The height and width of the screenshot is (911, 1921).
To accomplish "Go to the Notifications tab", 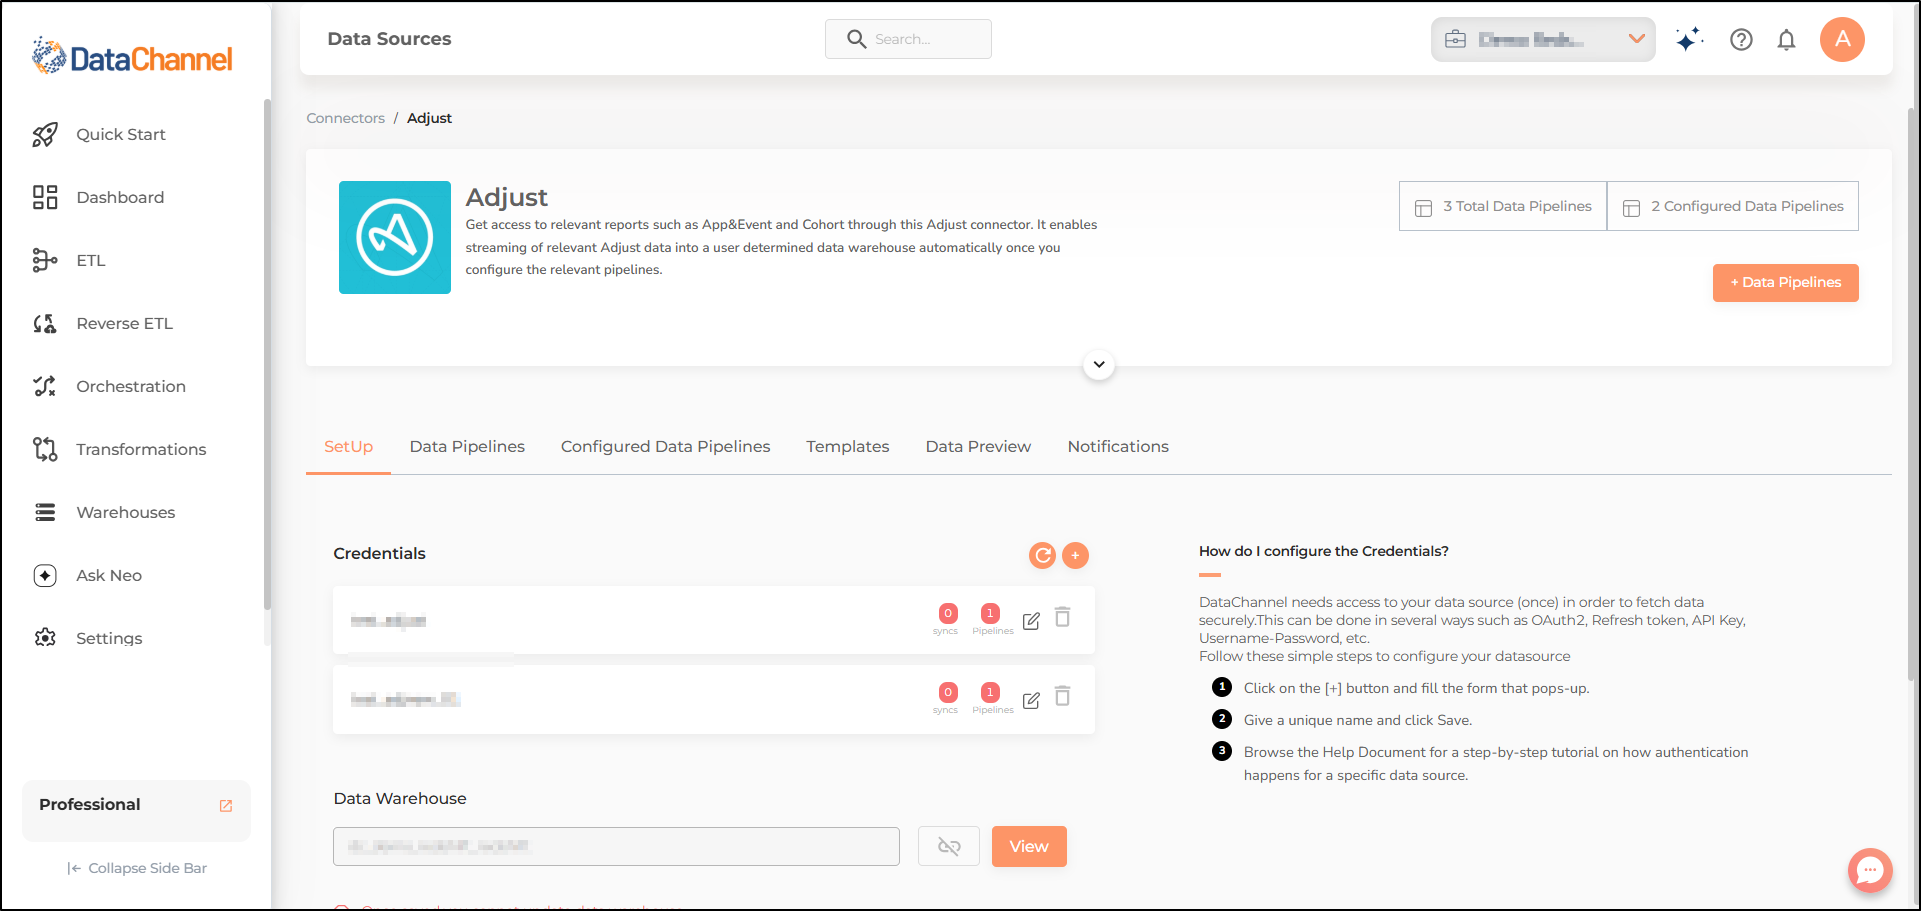I will click(1118, 447).
